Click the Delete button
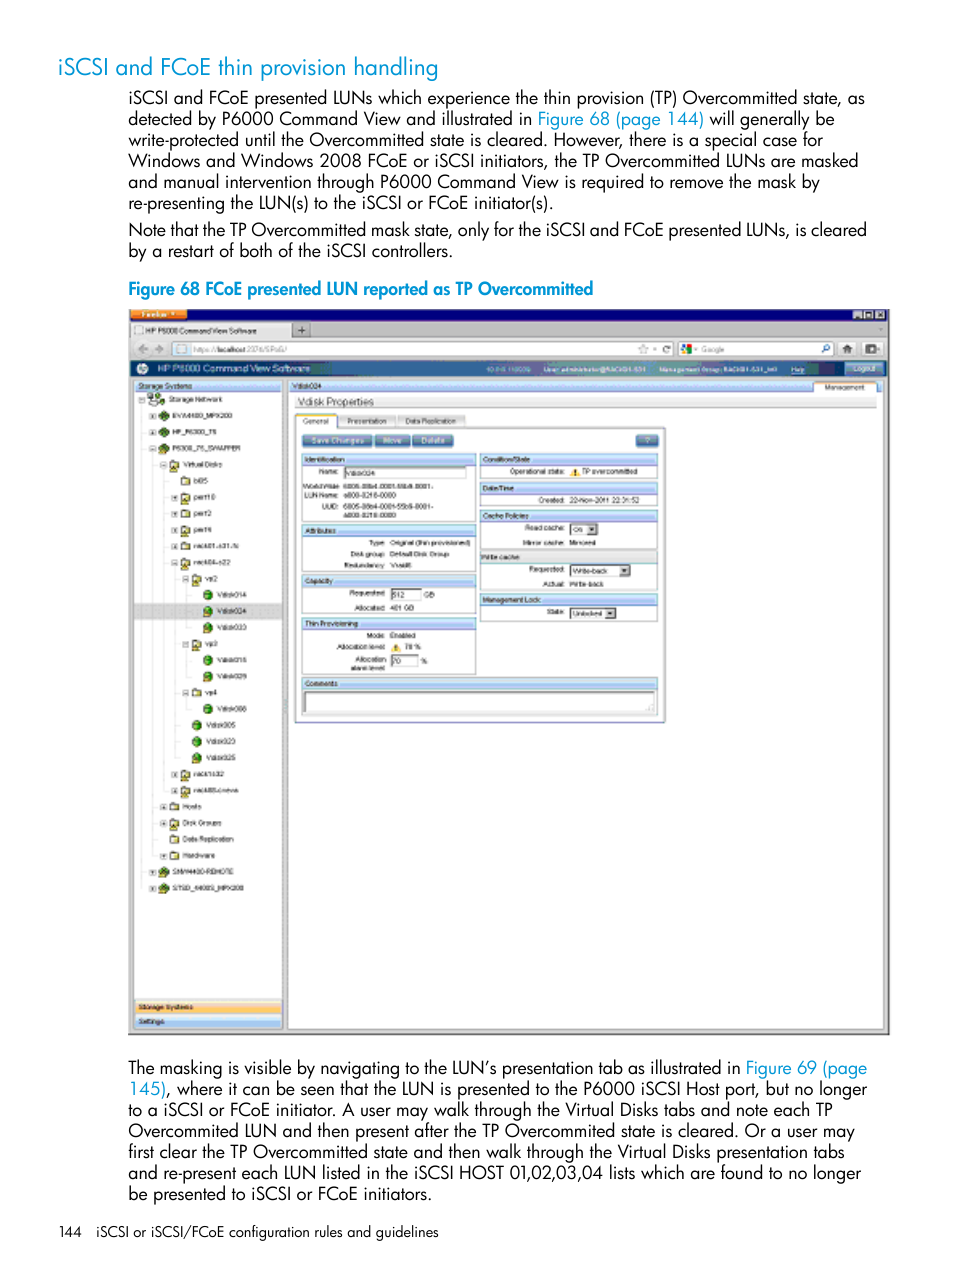Viewport: 954px width, 1271px height. point(433,440)
